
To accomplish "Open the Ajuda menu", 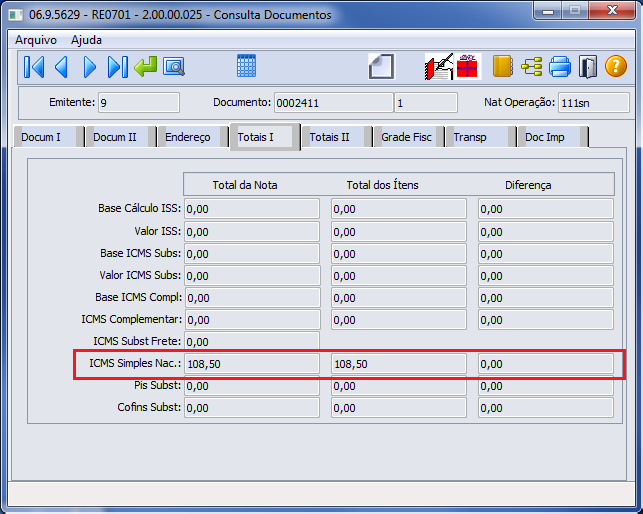I will coord(86,40).
